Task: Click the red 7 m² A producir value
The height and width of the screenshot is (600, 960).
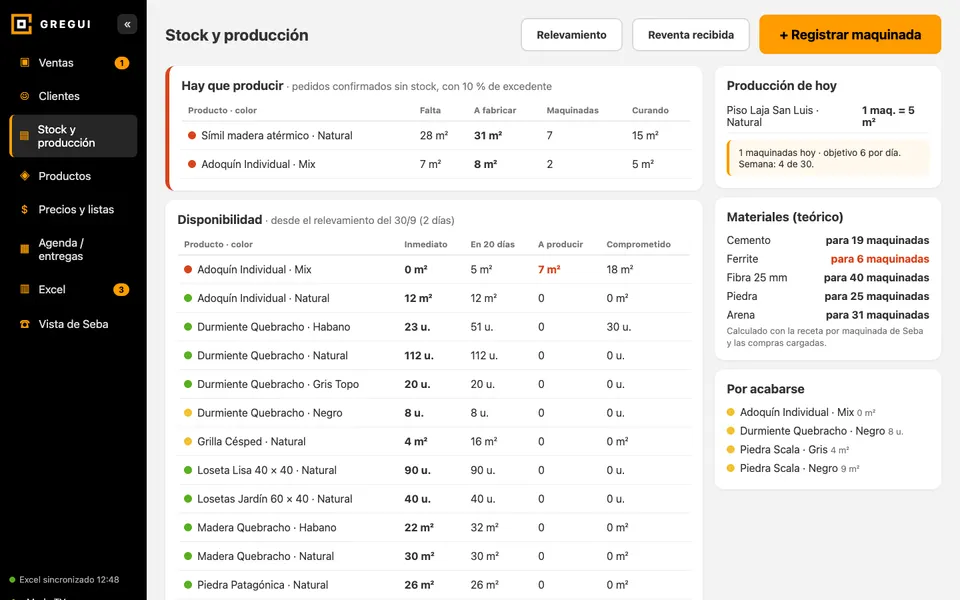Action: point(549,269)
